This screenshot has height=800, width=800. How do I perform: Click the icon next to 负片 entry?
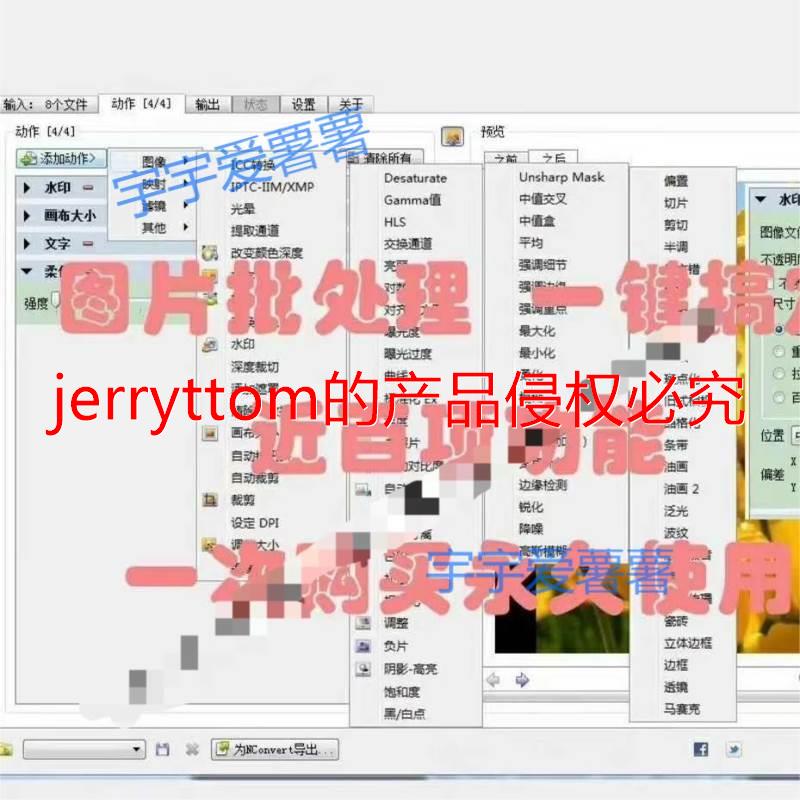coord(363,646)
